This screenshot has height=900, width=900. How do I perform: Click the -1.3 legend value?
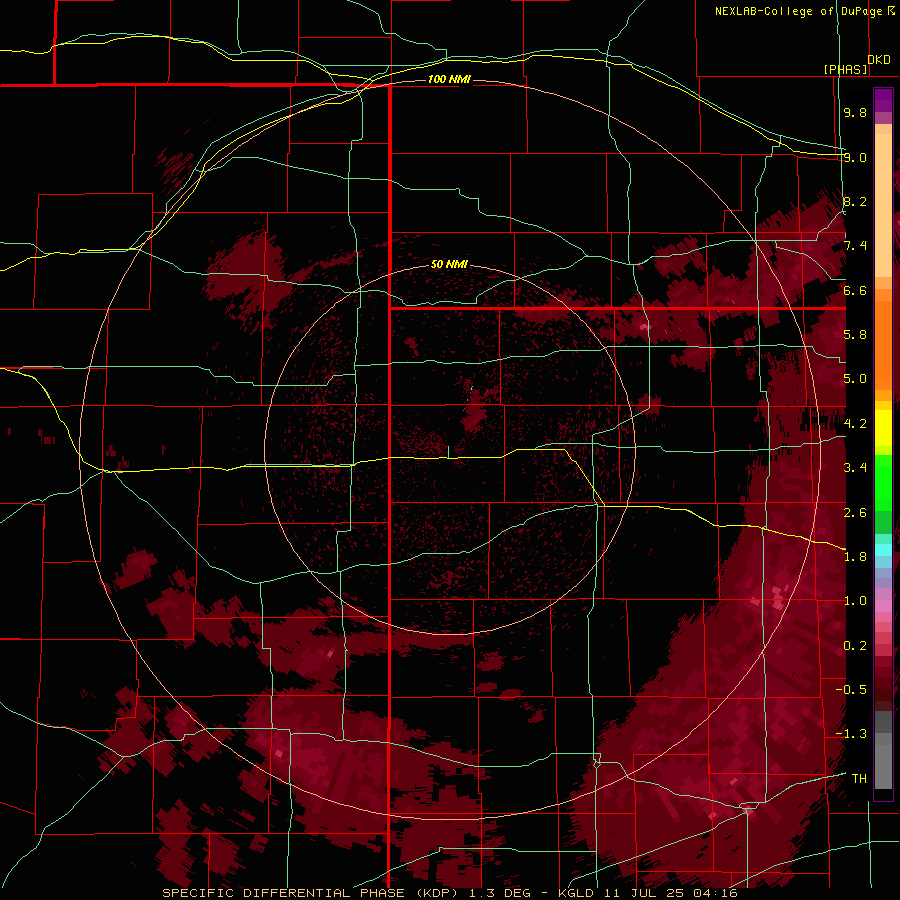click(851, 734)
